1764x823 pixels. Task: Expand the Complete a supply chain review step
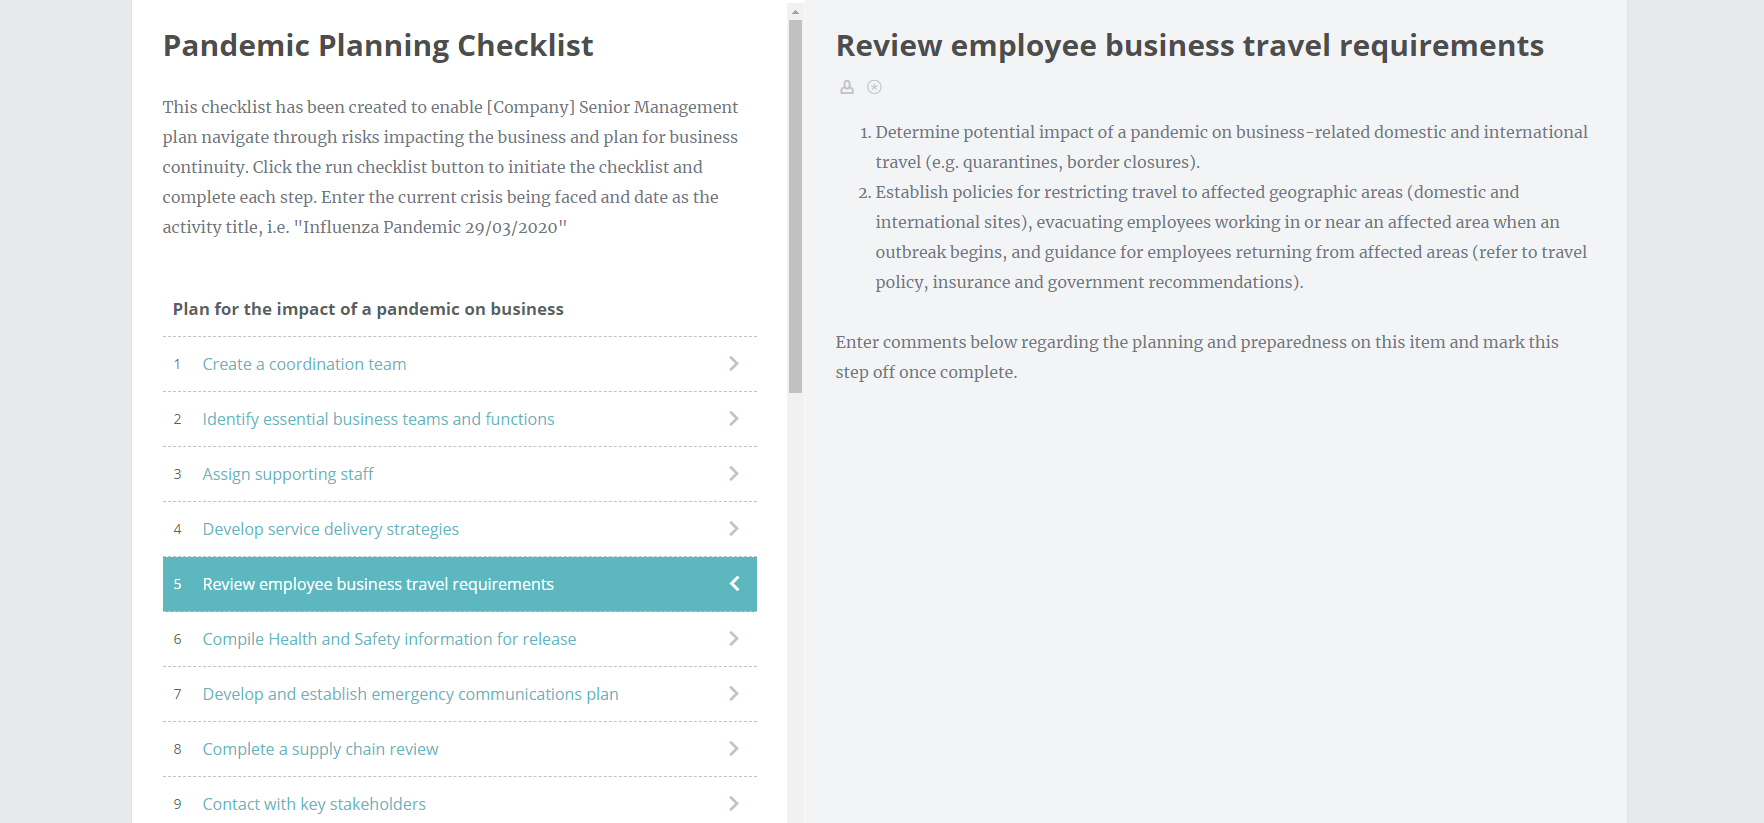point(734,749)
